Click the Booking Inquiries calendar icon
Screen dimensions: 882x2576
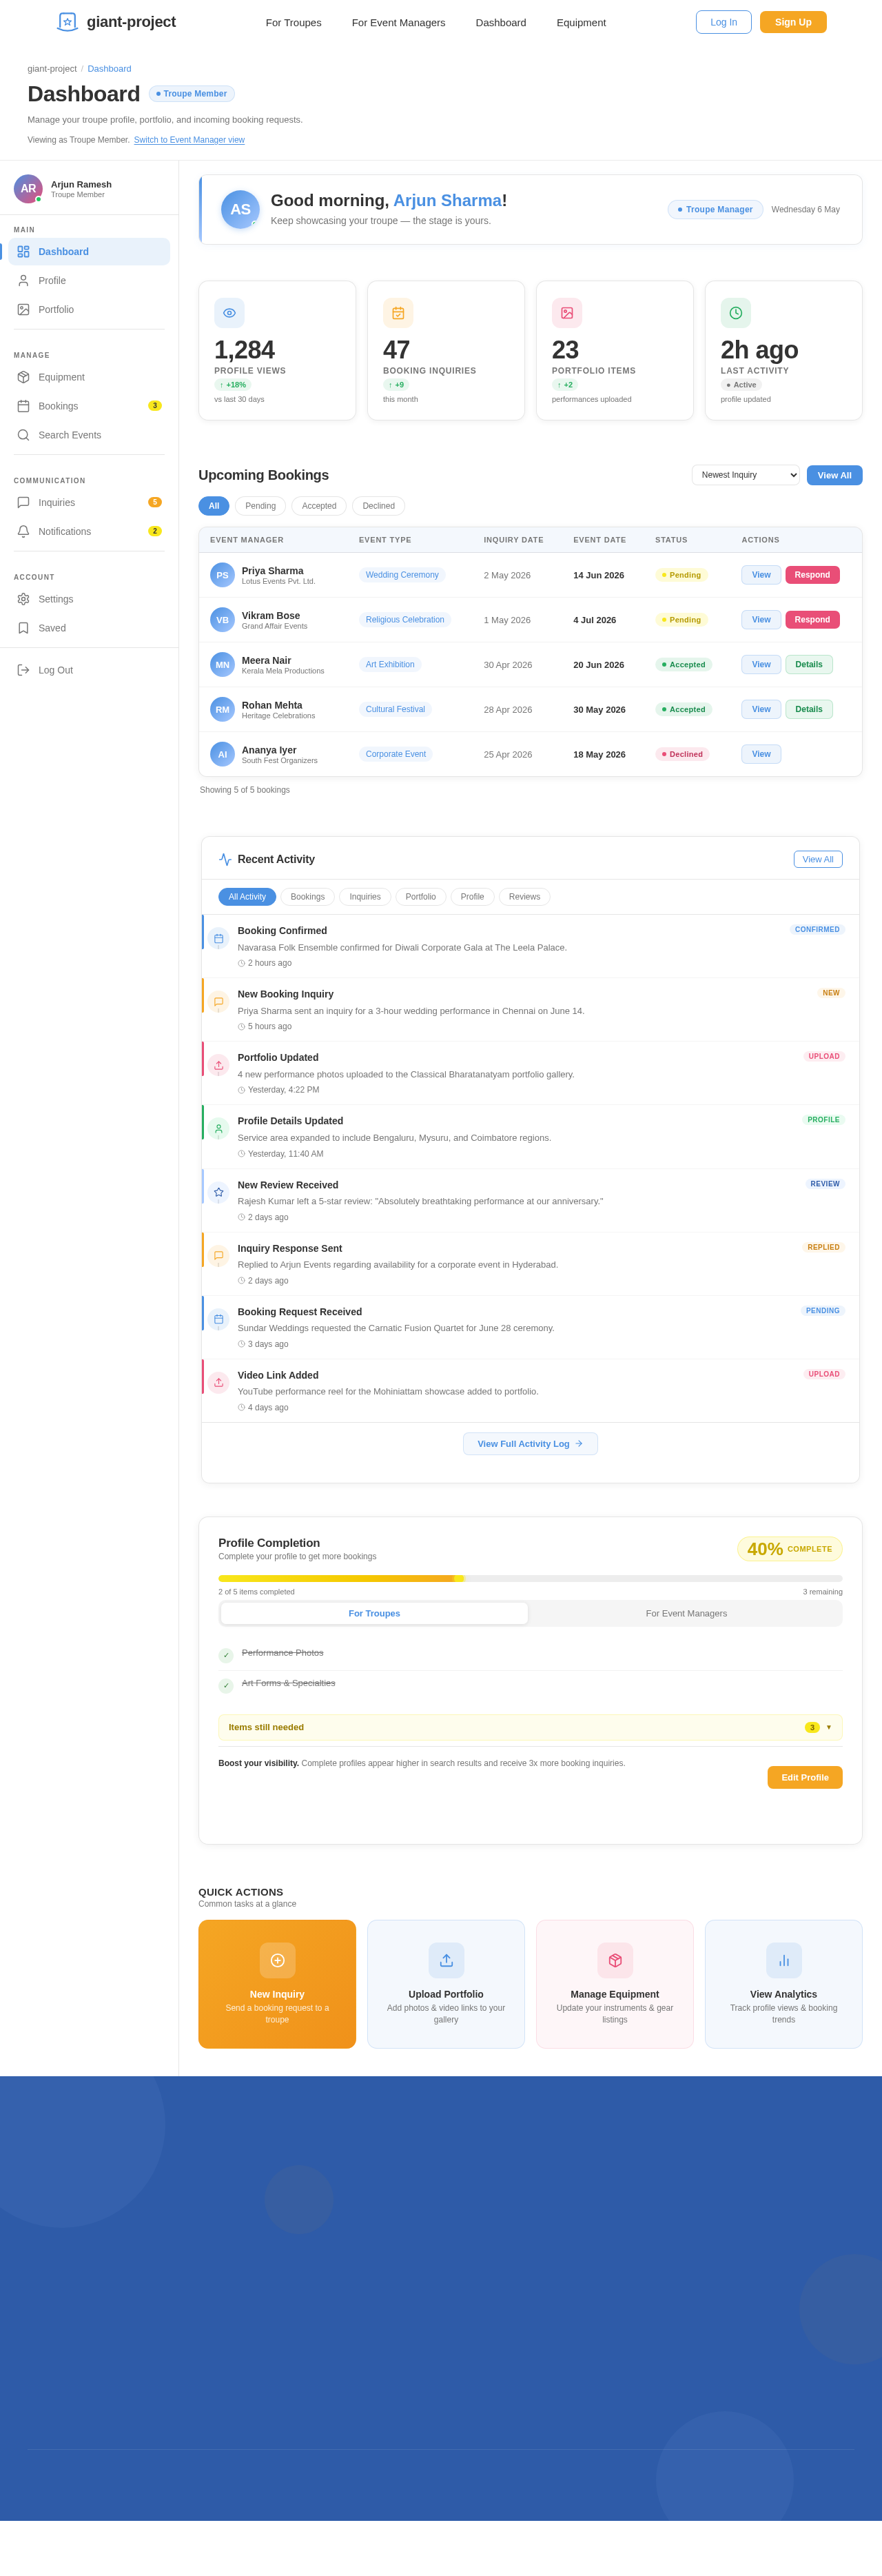coord(398,313)
